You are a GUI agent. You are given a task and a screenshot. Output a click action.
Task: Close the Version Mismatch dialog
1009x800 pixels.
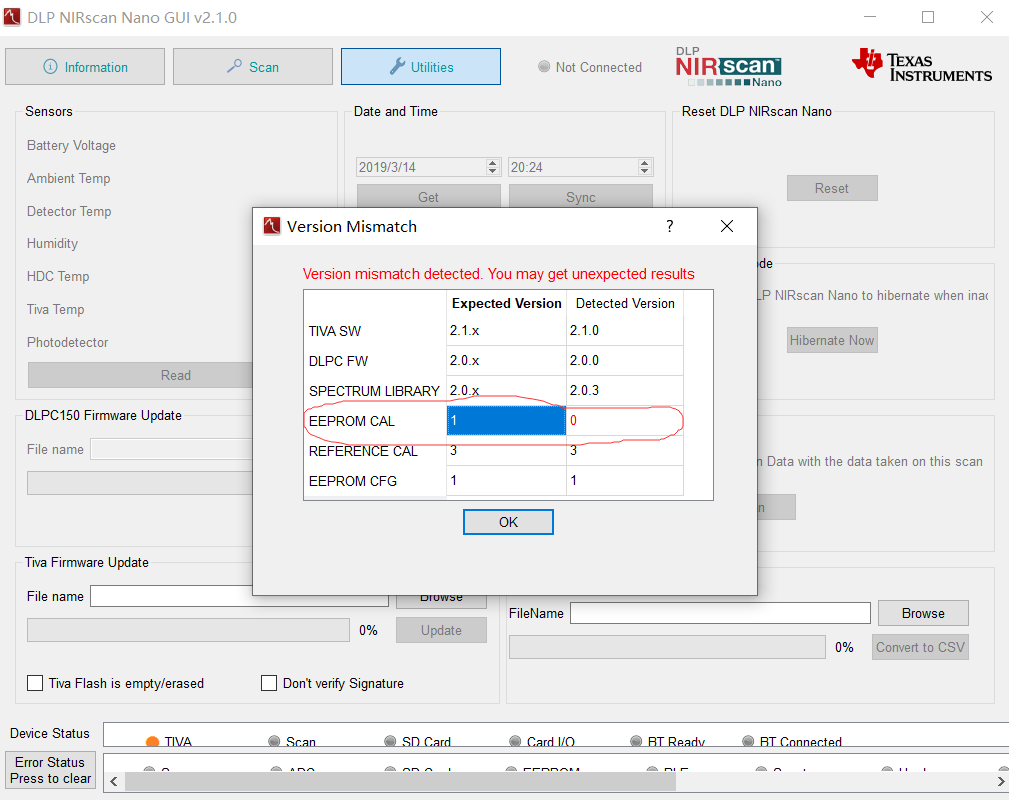[727, 226]
